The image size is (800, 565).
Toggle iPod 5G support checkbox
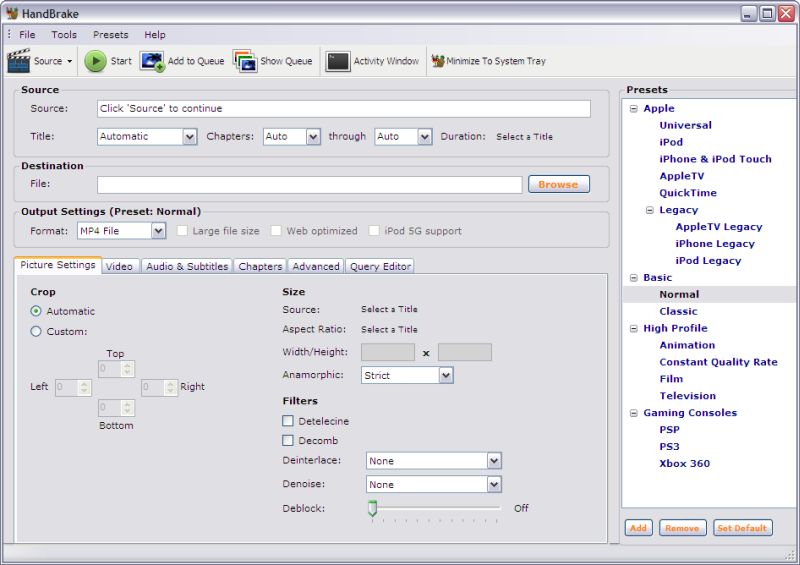[x=374, y=231]
